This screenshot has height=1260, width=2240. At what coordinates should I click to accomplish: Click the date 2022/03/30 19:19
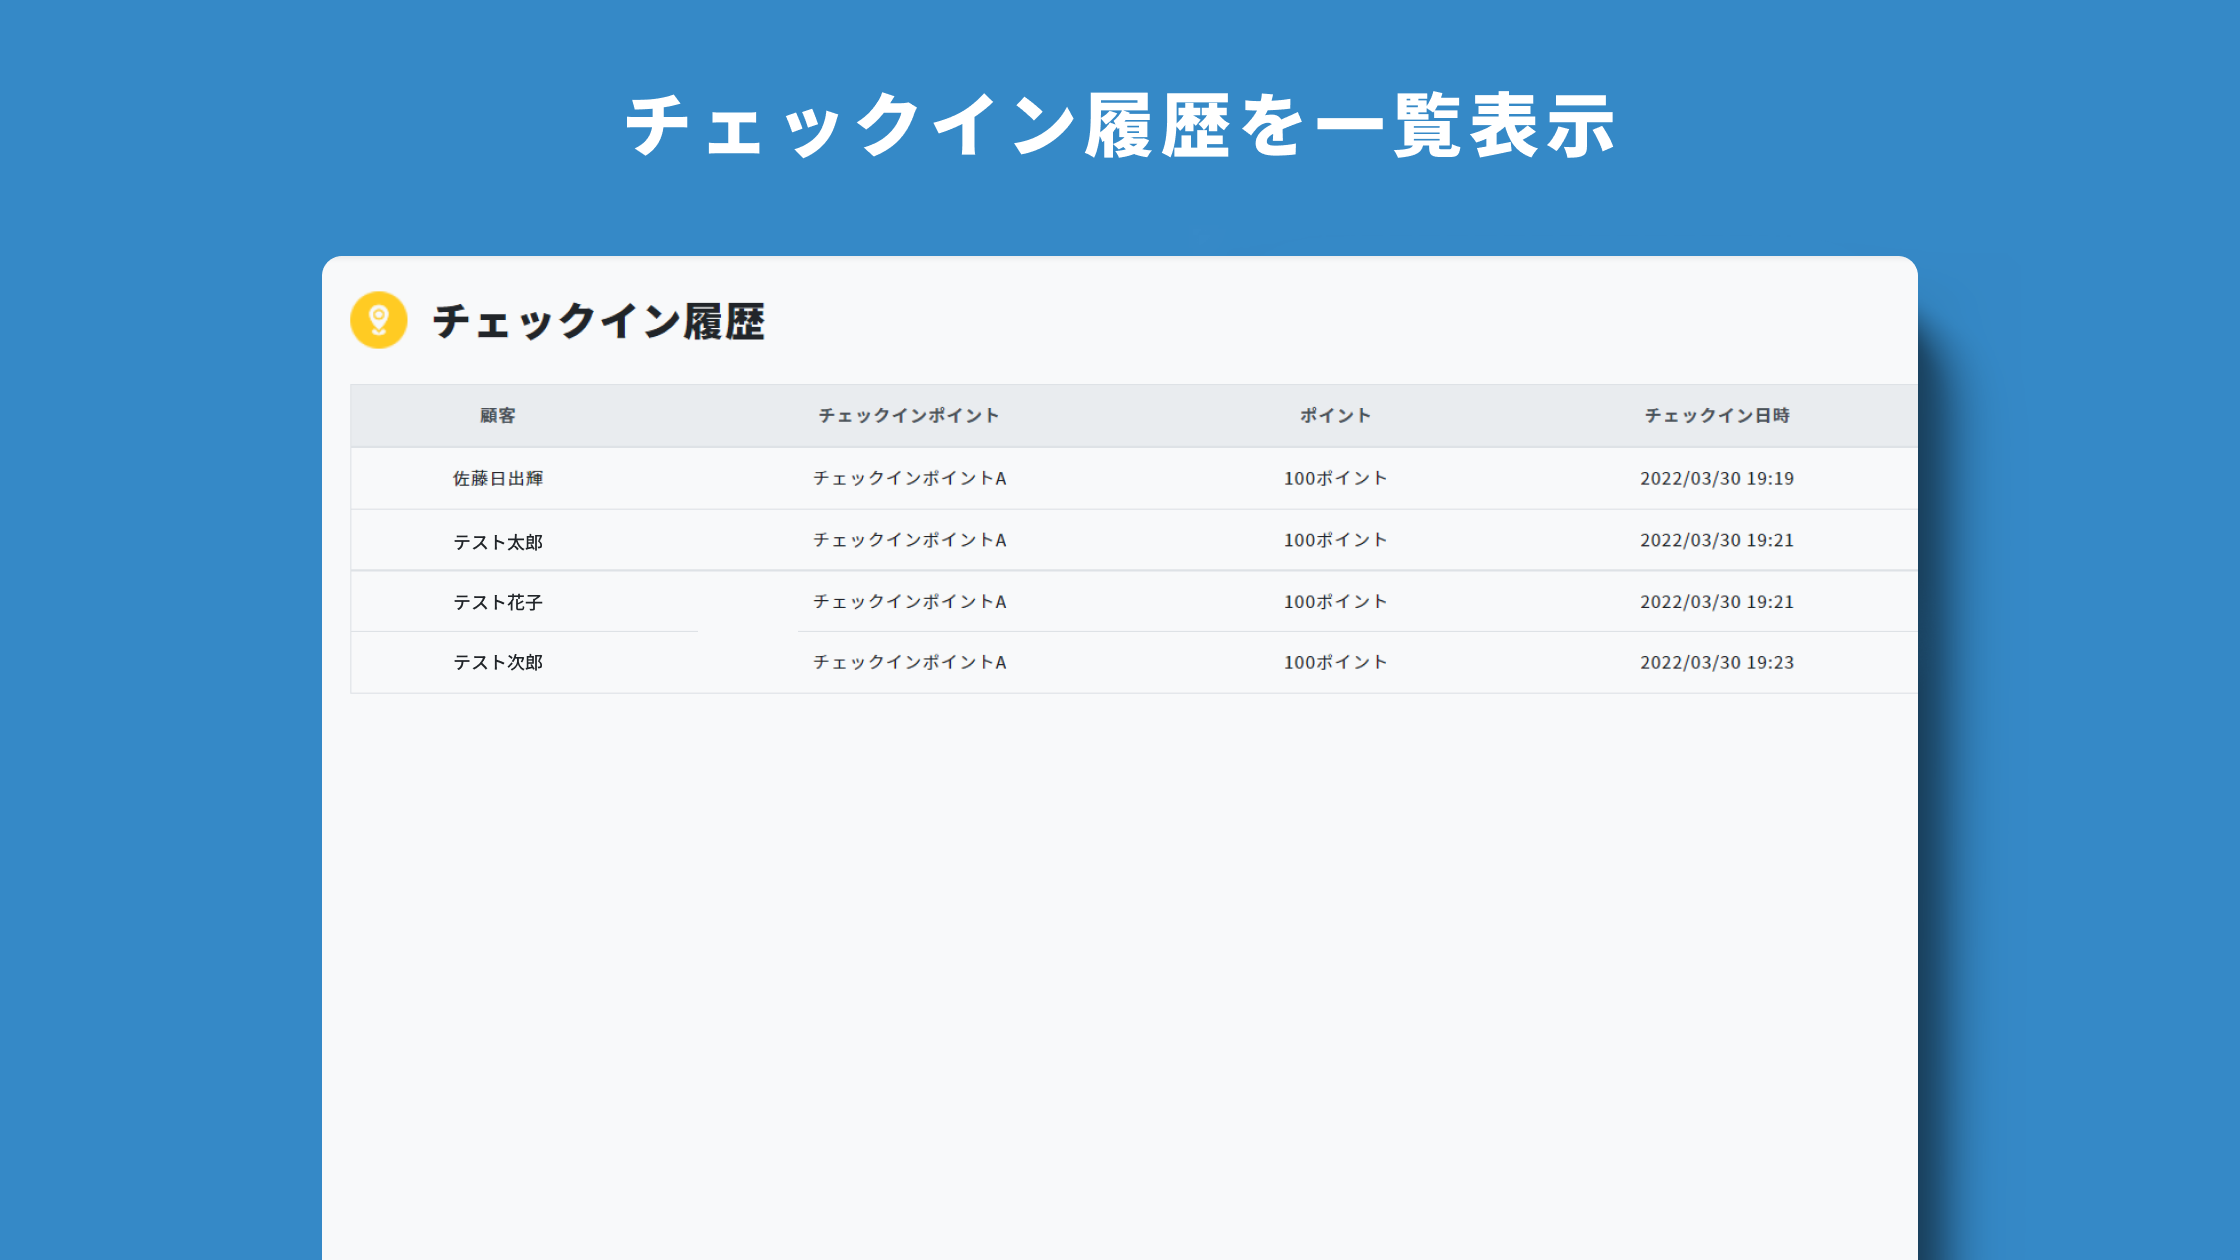[x=1716, y=479]
